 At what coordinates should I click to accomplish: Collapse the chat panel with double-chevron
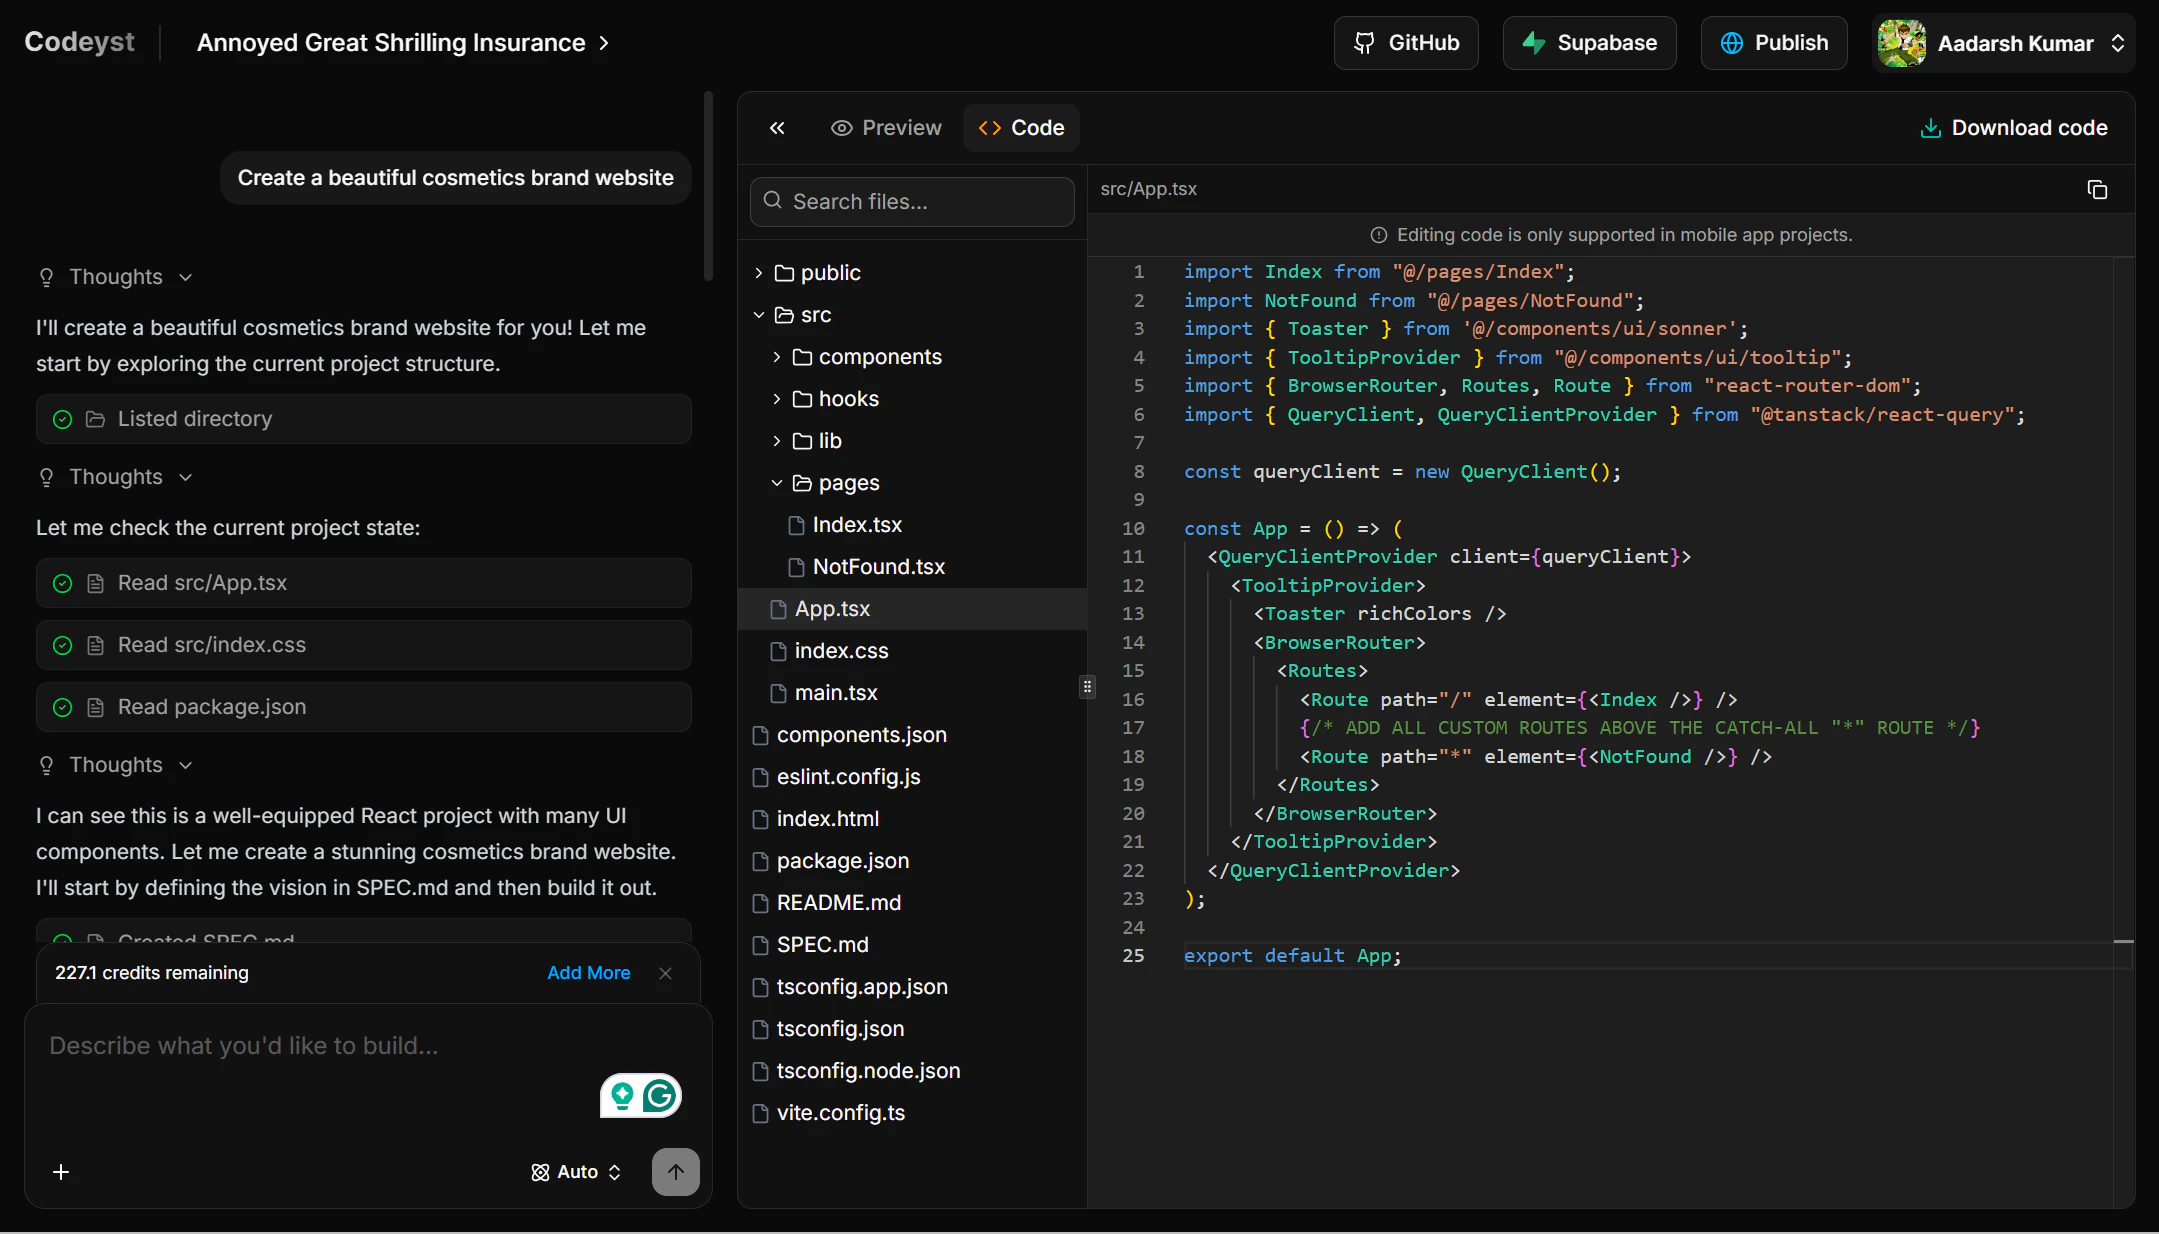click(778, 128)
